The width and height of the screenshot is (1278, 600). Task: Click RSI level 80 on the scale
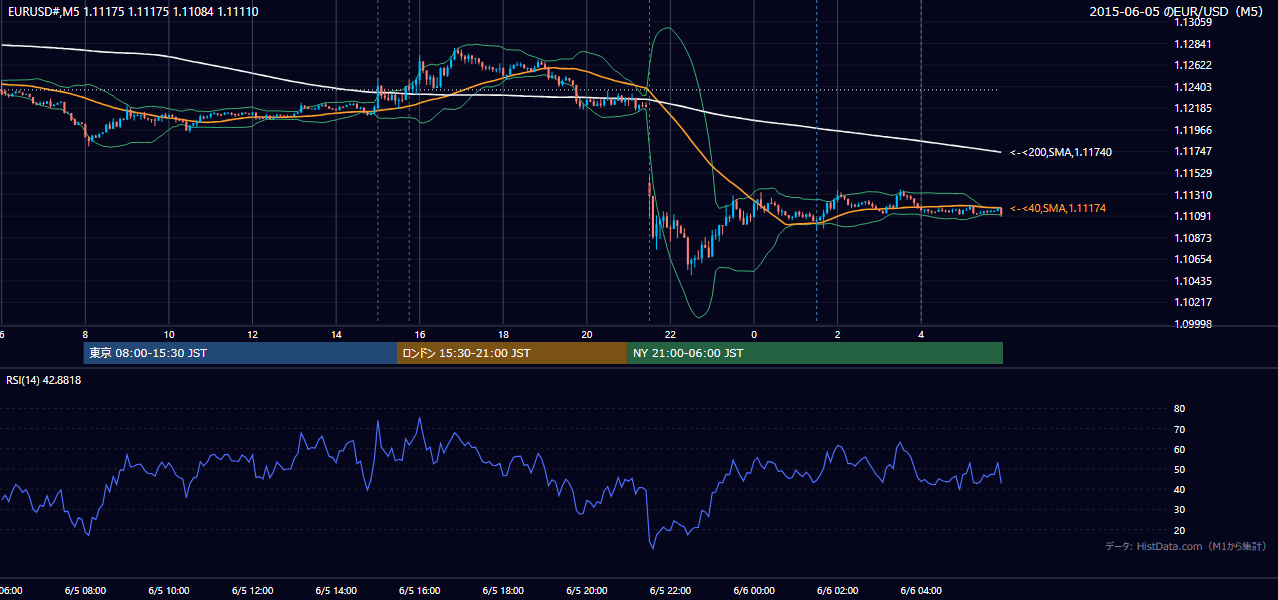[x=1179, y=409]
